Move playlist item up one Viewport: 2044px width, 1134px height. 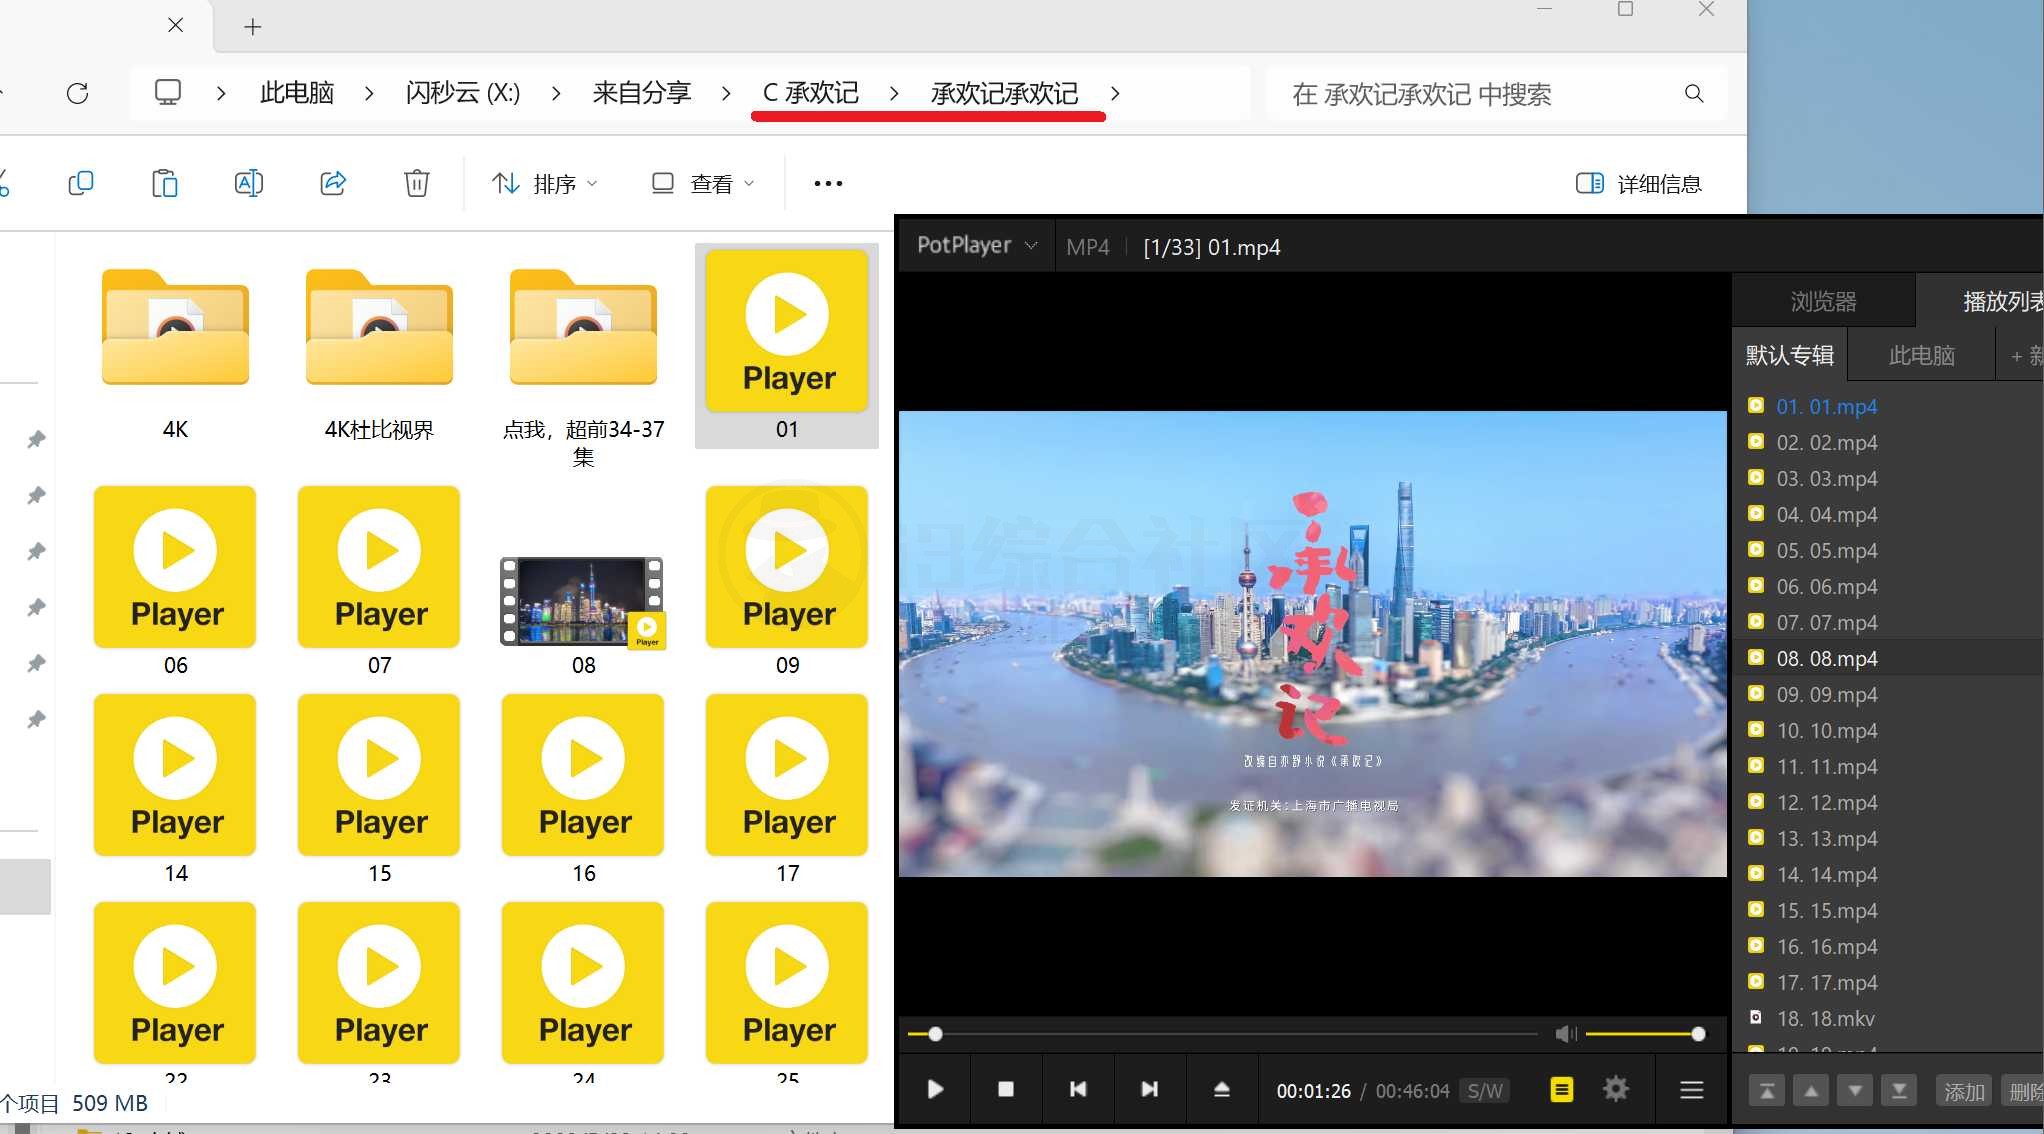pos(1811,1091)
